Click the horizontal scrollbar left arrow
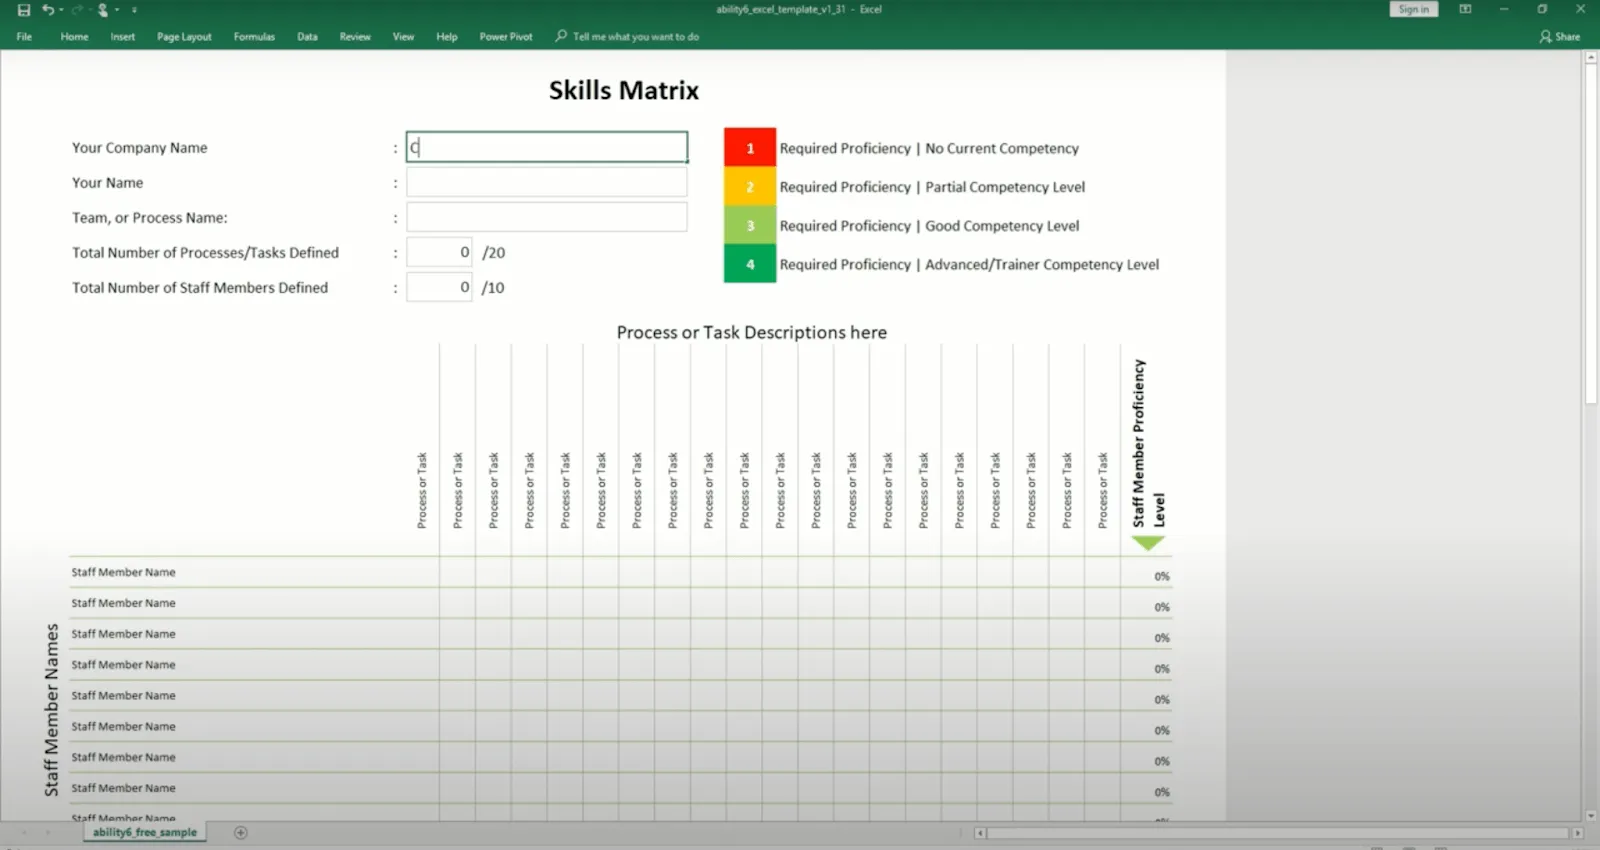Viewport: 1600px width, 850px height. [980, 832]
